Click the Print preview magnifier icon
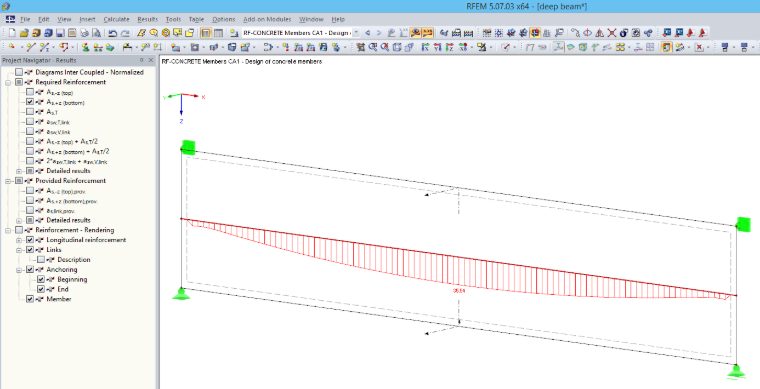The height and width of the screenshot is (389, 760). tap(96, 33)
